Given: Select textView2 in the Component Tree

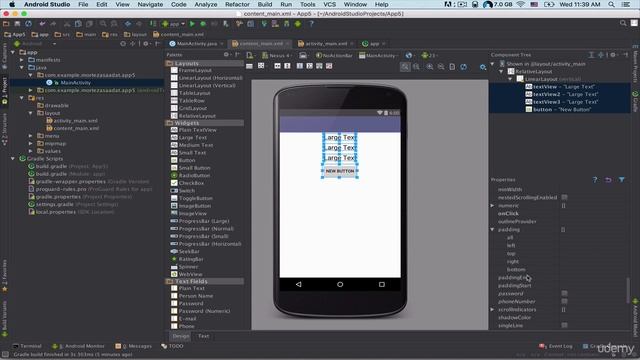Looking at the screenshot, I should 562,94.
